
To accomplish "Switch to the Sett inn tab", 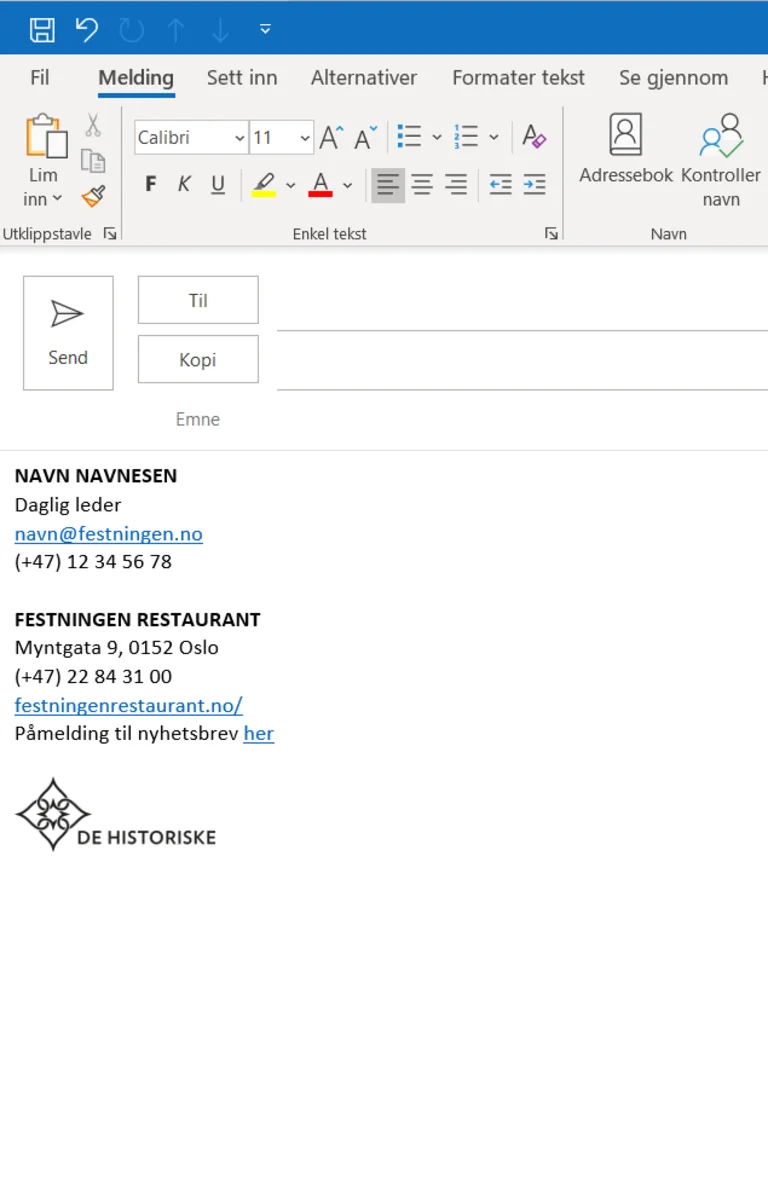I will coord(242,78).
